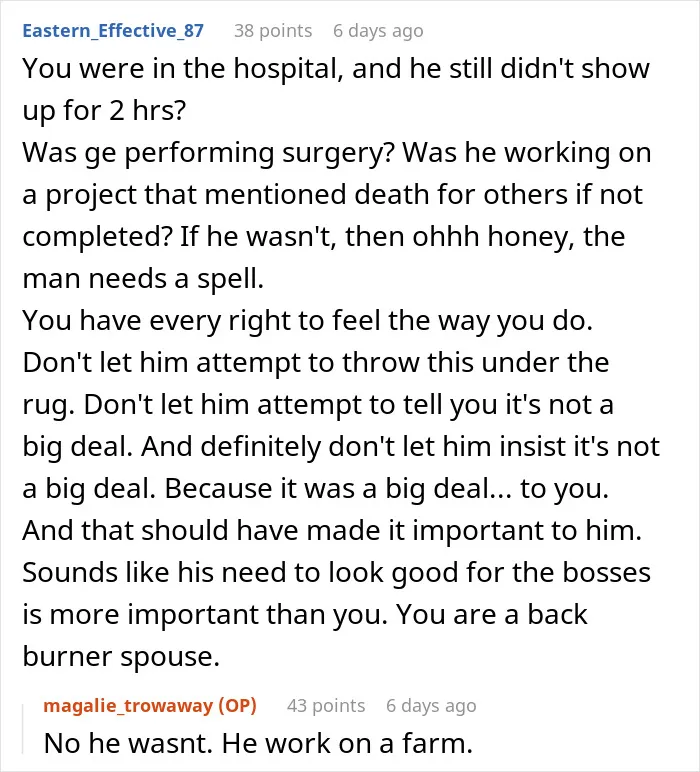This screenshot has width=700, height=772.
Task: Open the top comment's '6 days ago' permalink
Action: [x=378, y=31]
